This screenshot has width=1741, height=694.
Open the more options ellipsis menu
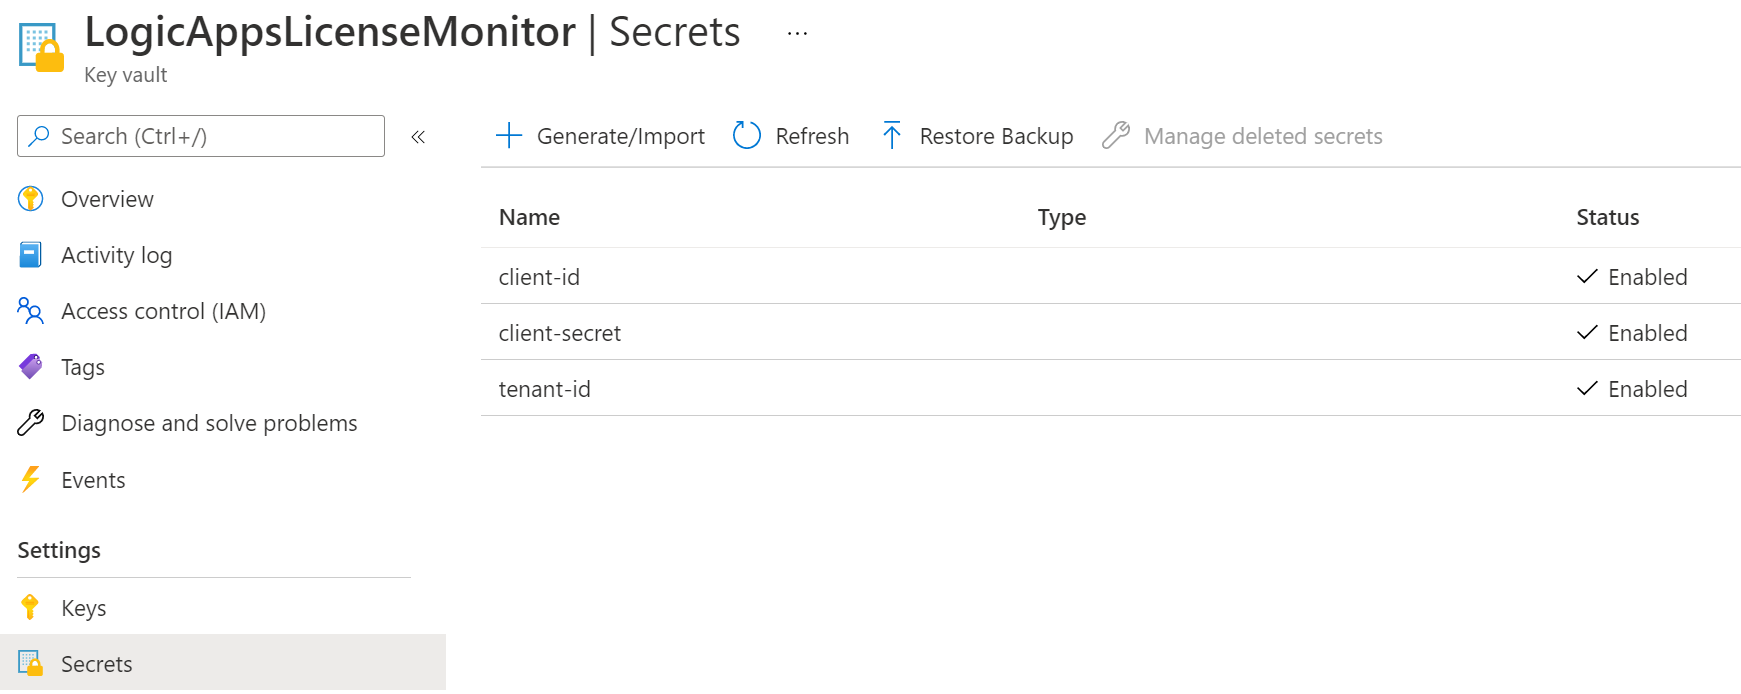797,33
